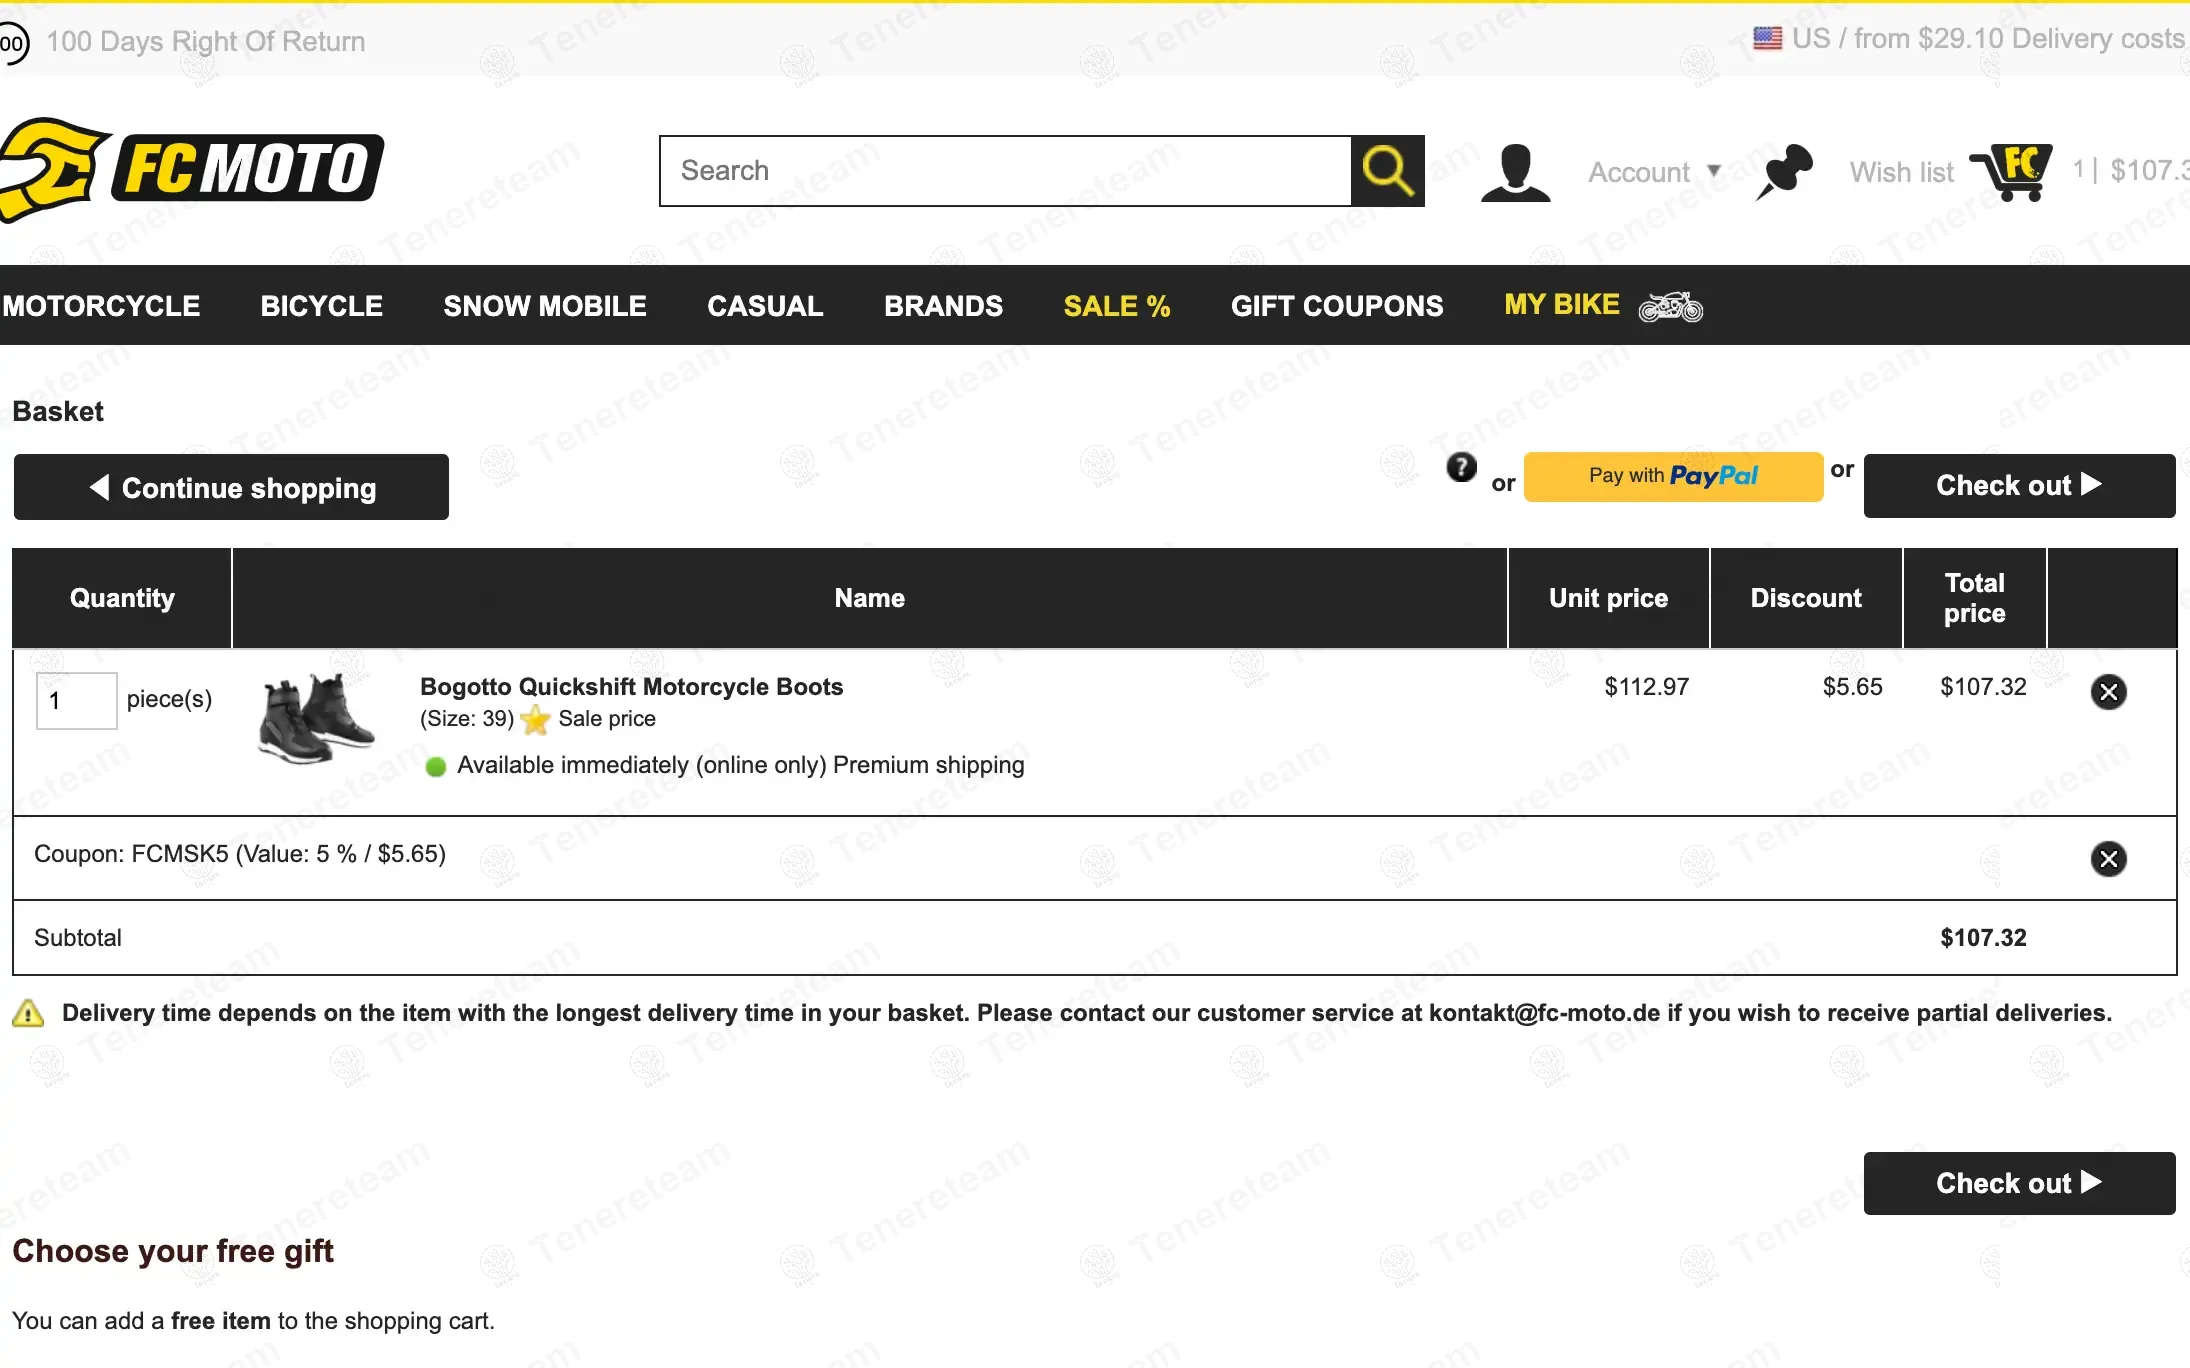This screenshot has width=2190, height=1368.
Task: Click US delivery costs link
Action: 1988,39
